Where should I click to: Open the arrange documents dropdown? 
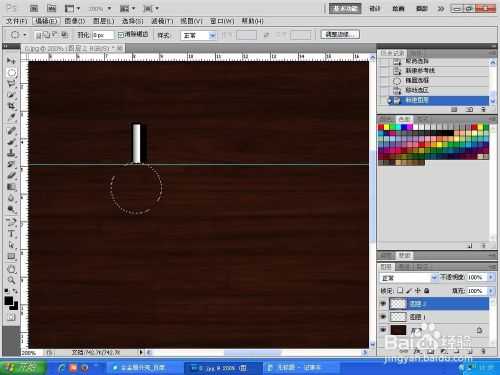(x=127, y=9)
